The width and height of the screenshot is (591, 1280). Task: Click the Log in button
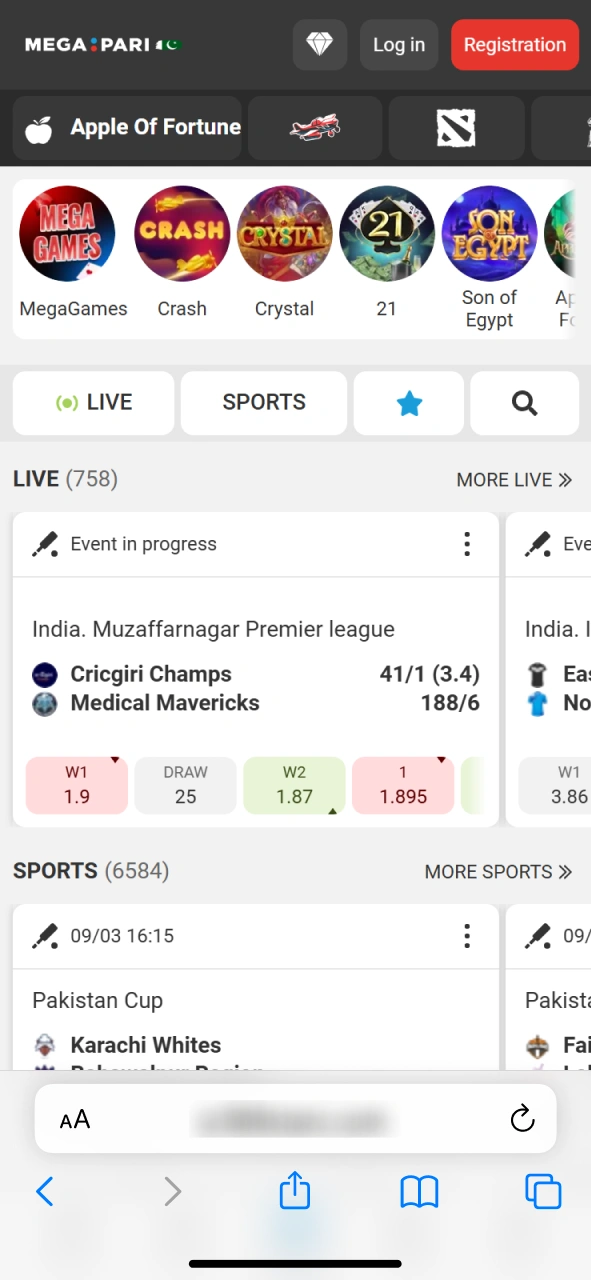[x=399, y=45]
